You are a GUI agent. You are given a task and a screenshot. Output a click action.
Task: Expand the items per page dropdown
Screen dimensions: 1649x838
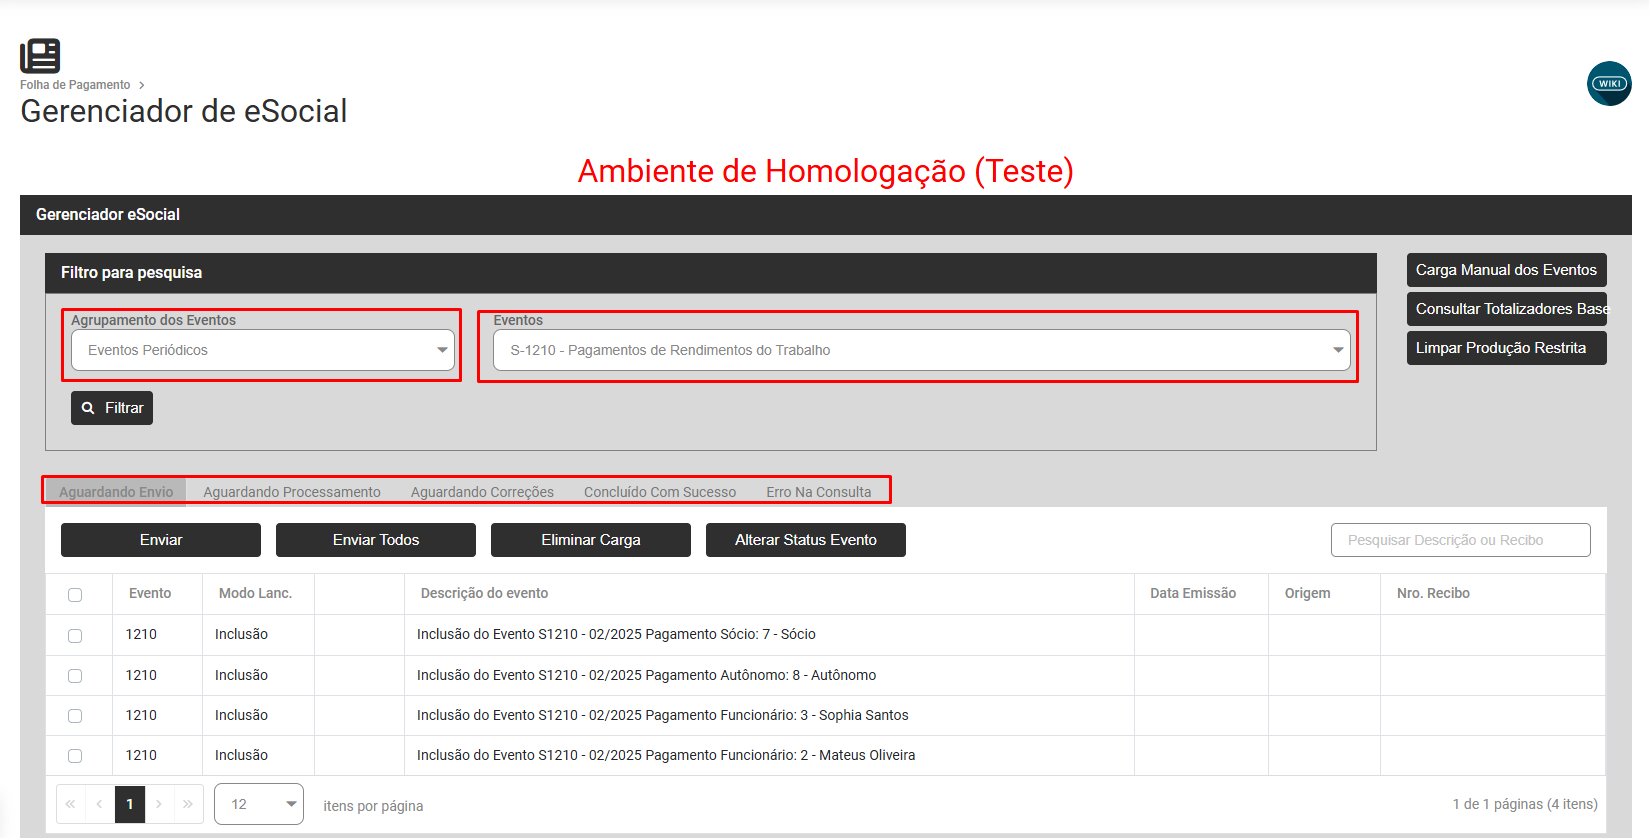[x=259, y=804]
